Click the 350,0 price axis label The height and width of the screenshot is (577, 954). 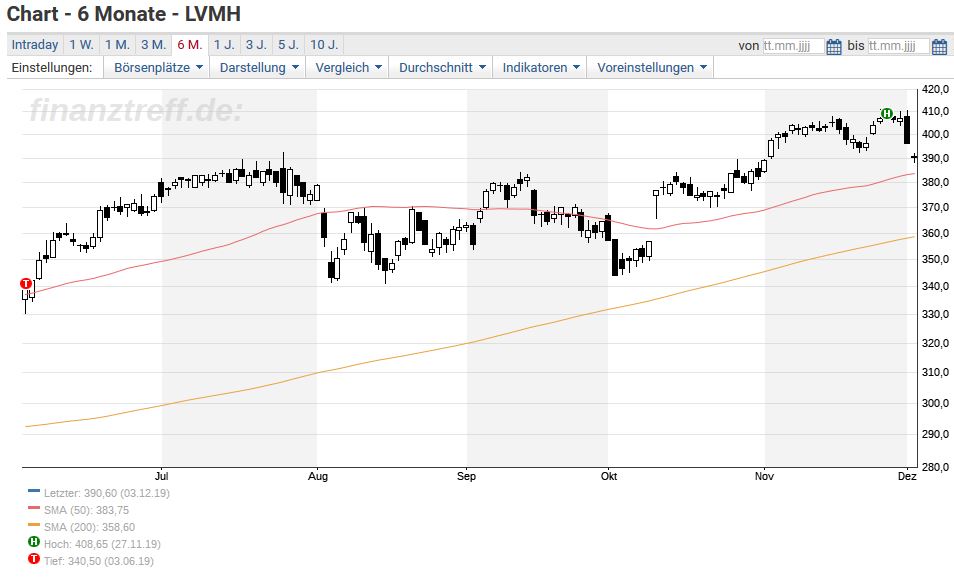click(x=936, y=259)
